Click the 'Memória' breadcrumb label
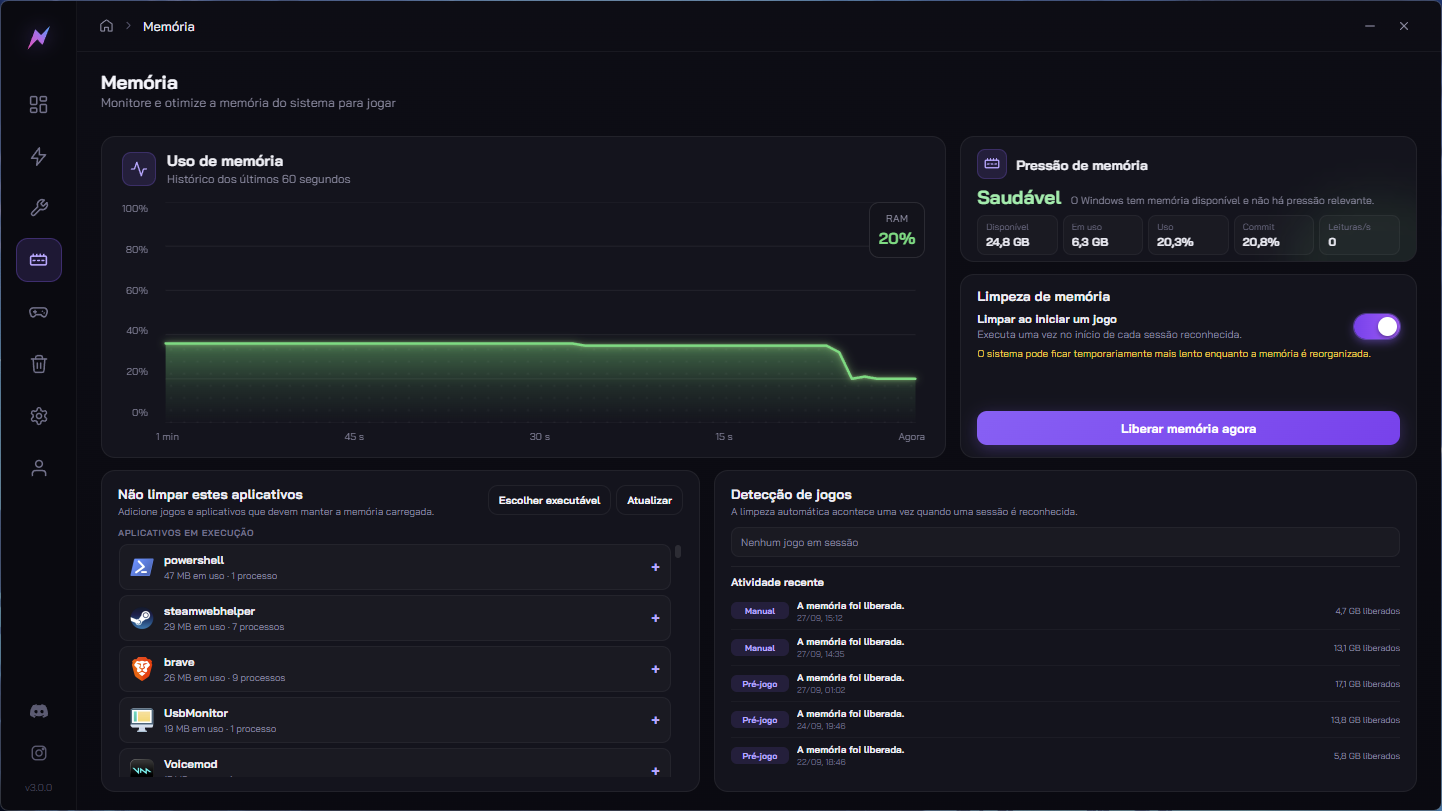The image size is (1442, 811). (x=169, y=26)
